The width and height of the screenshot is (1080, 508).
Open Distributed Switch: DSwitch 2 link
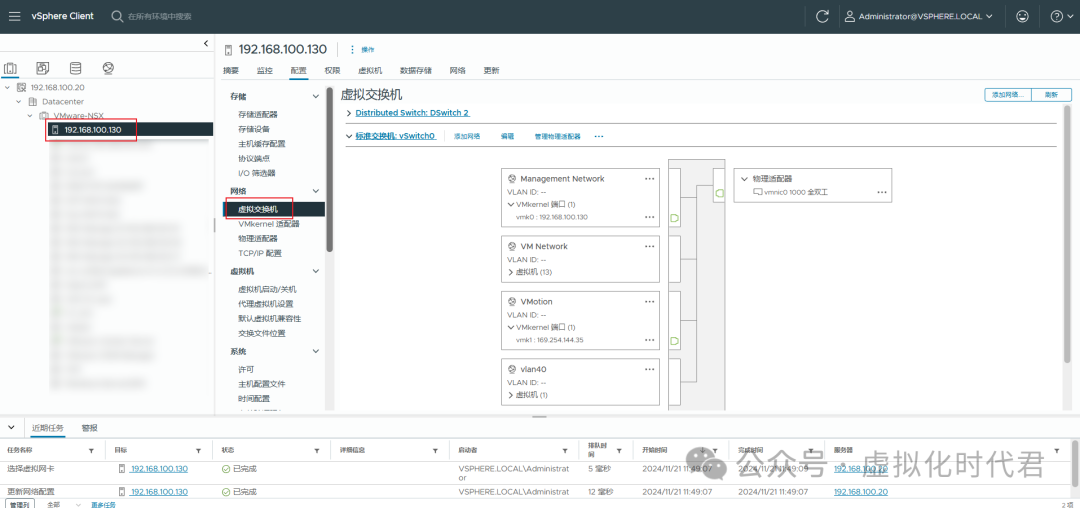click(412, 112)
